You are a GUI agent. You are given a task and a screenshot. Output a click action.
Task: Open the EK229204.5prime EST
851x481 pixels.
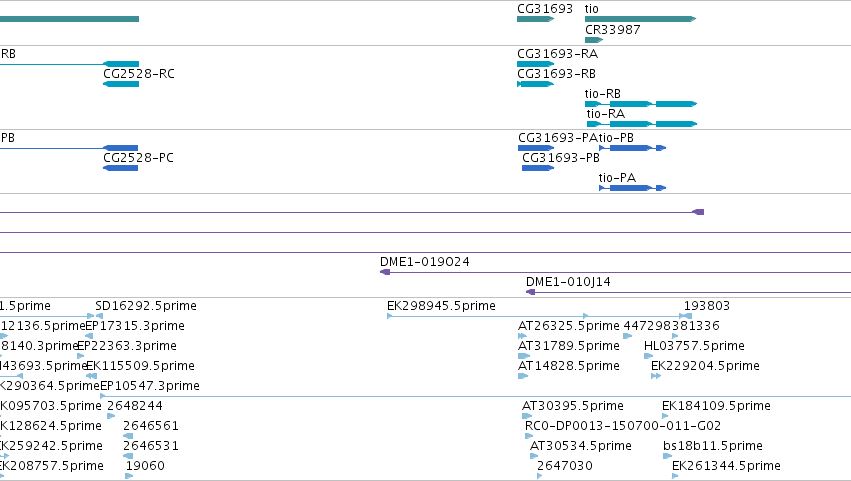(x=656, y=376)
